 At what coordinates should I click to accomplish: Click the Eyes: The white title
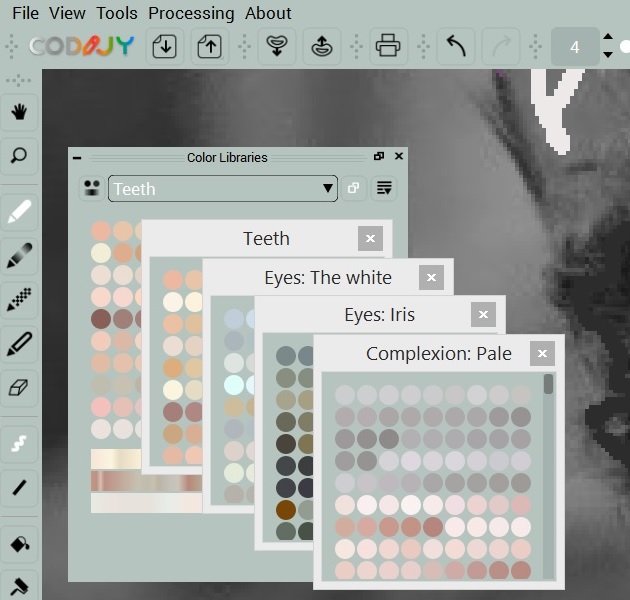[x=328, y=278]
